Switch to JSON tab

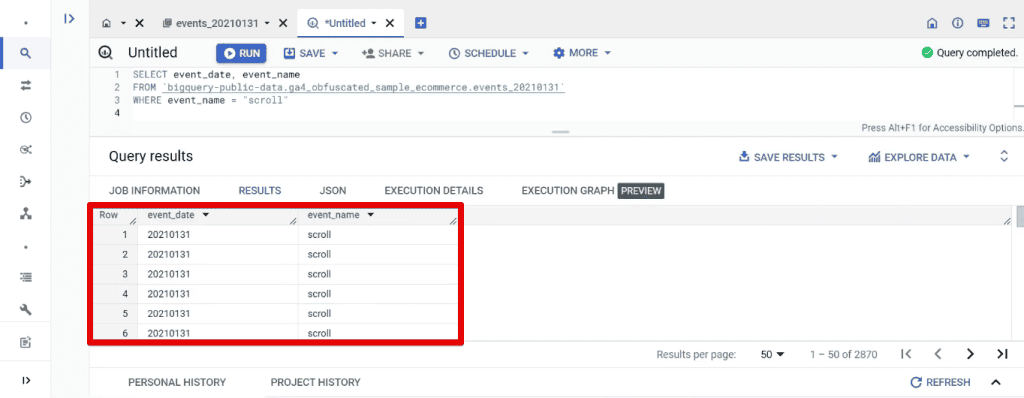click(x=333, y=191)
